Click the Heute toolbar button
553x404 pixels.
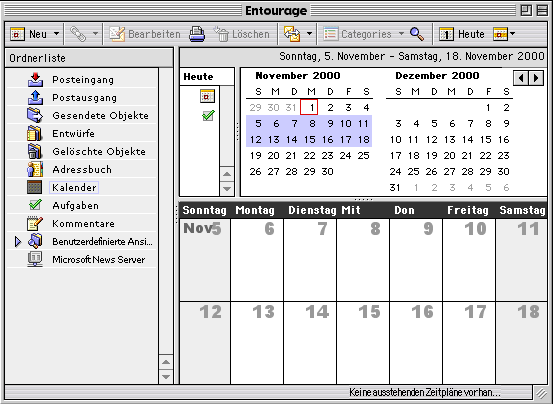click(x=461, y=34)
